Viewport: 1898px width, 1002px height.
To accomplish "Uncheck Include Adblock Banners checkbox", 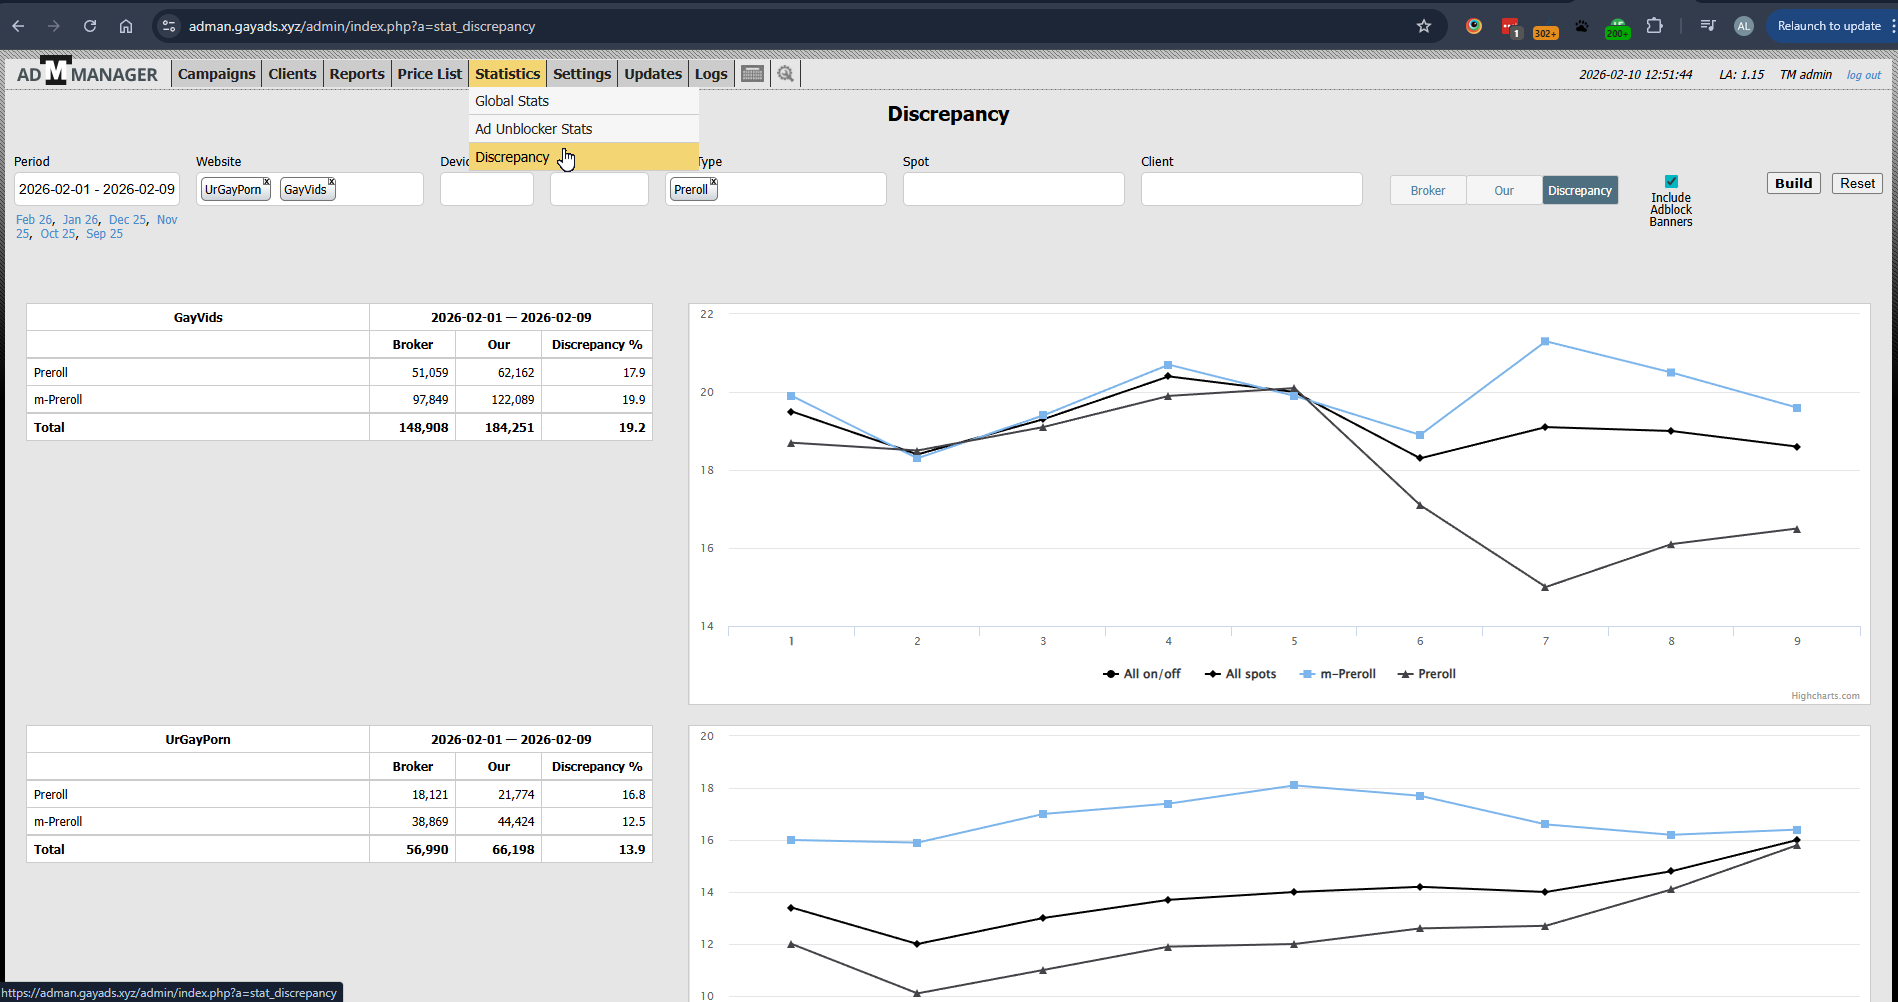I will pyautogui.click(x=1671, y=182).
